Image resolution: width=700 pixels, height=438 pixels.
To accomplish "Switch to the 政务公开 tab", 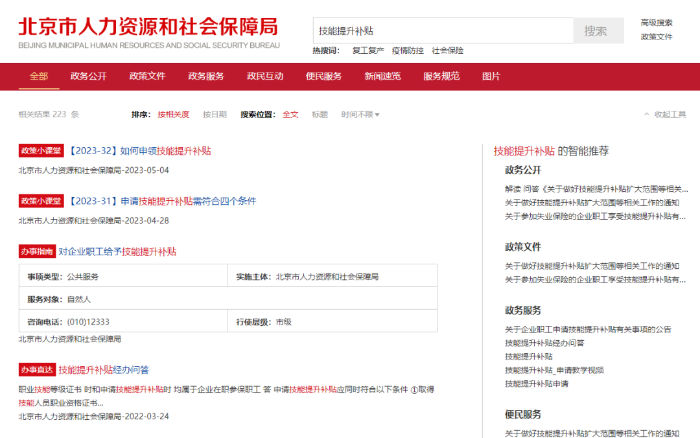I will 88,76.
